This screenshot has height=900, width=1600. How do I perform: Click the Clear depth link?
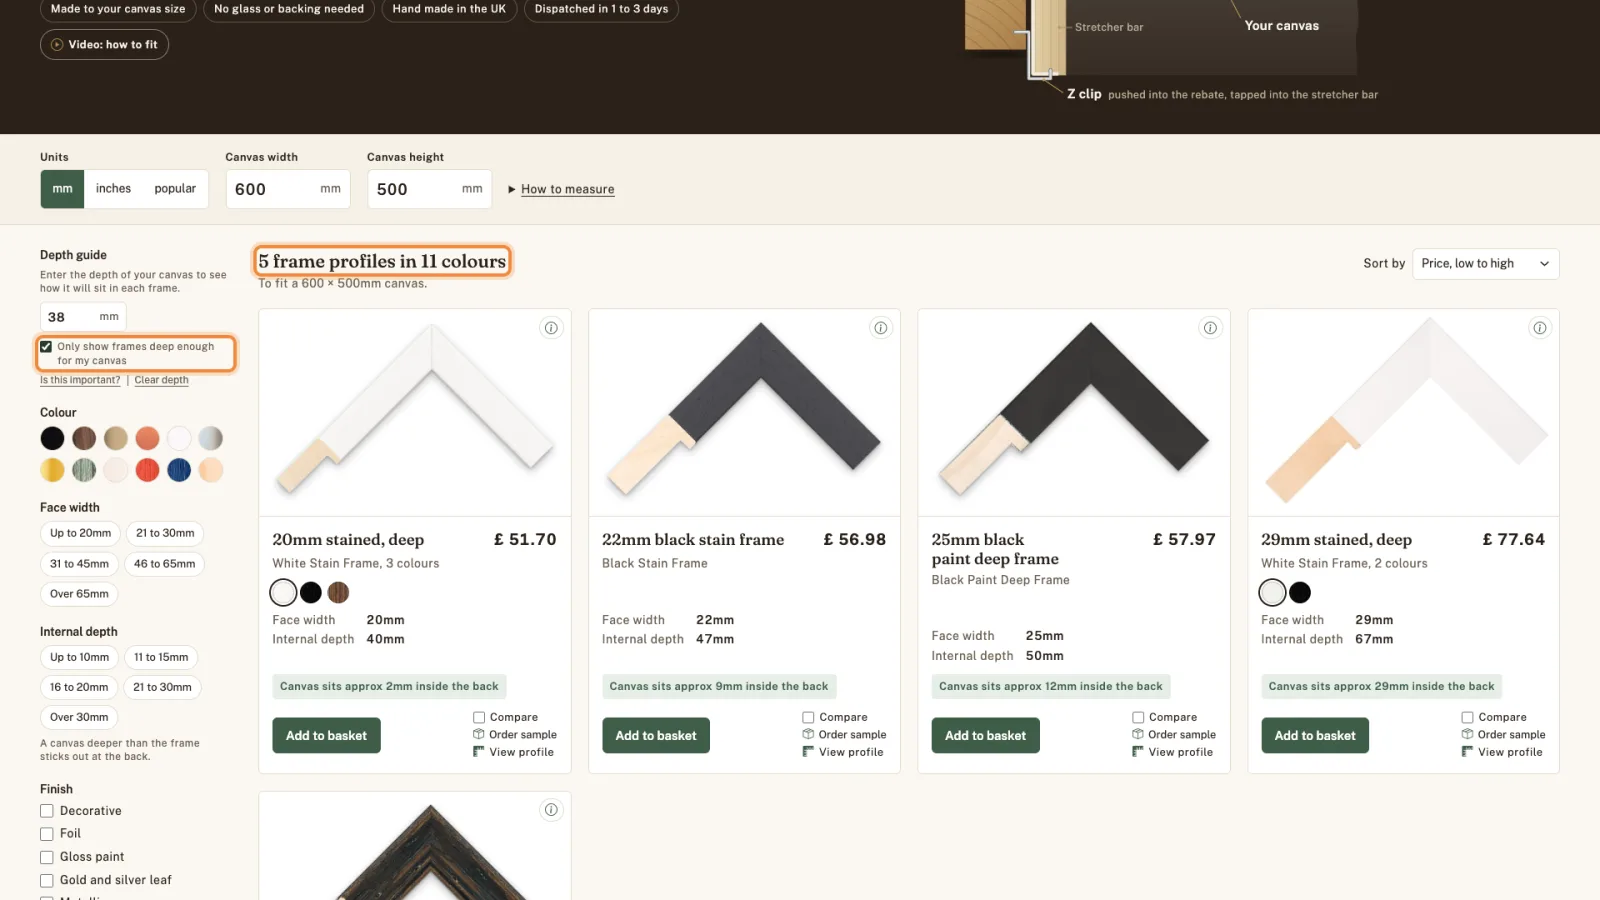[161, 380]
